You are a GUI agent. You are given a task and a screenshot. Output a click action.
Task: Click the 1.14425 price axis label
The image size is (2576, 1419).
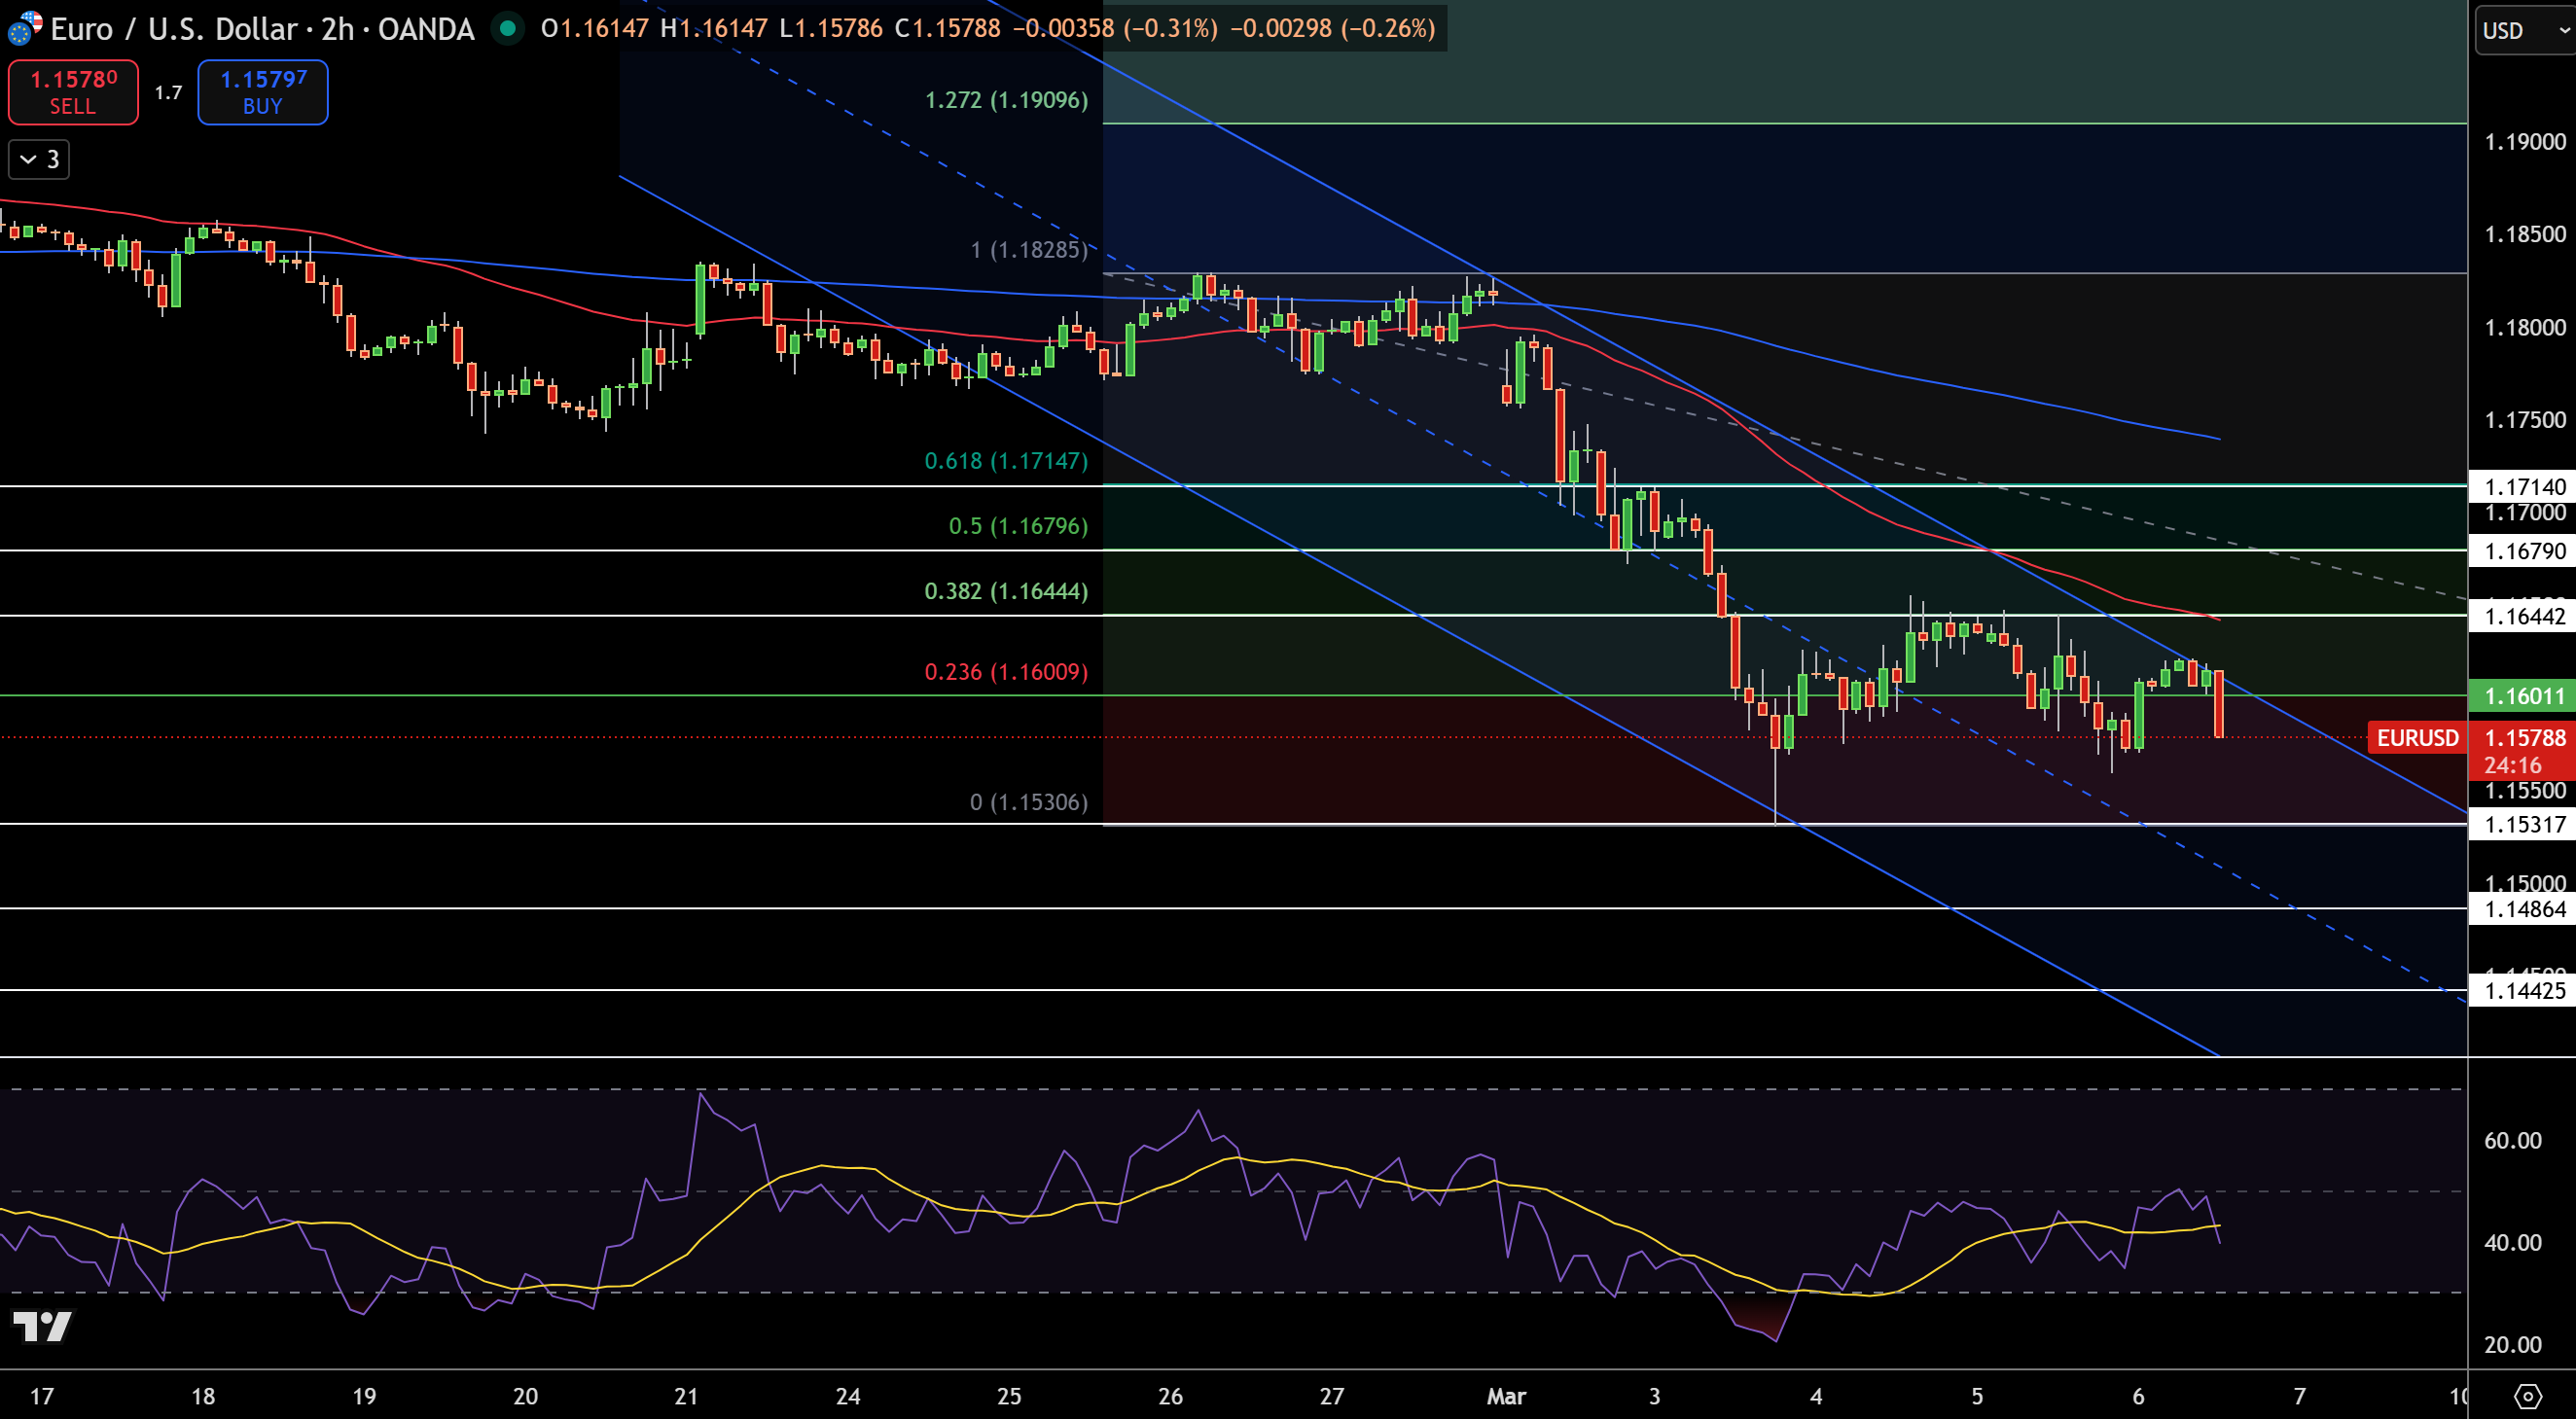(2522, 991)
